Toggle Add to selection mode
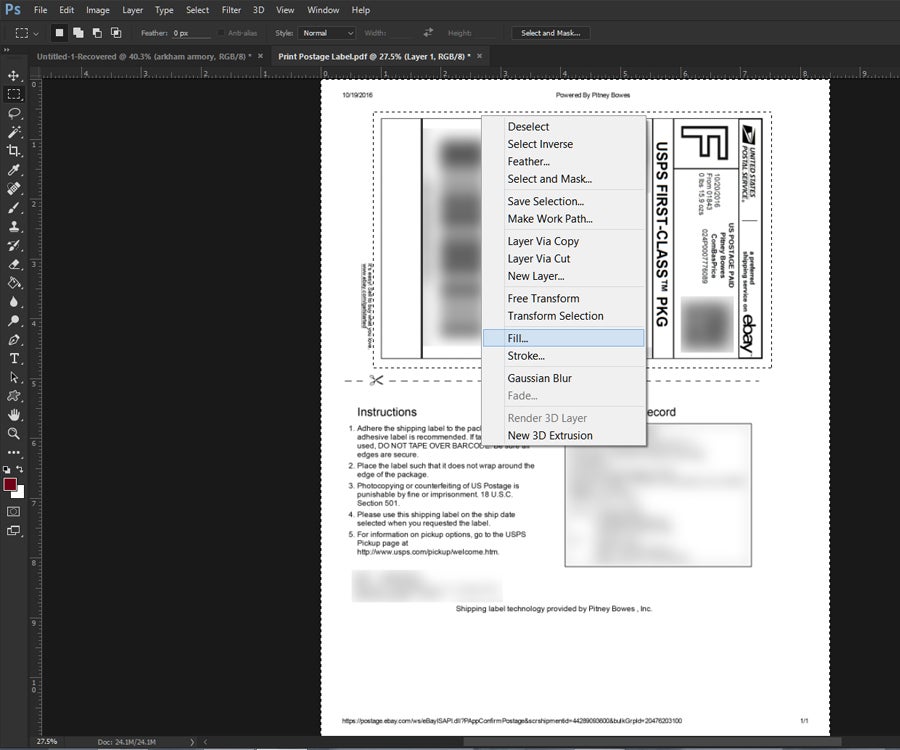Screen dimensions: 900x750 (x=79, y=32)
